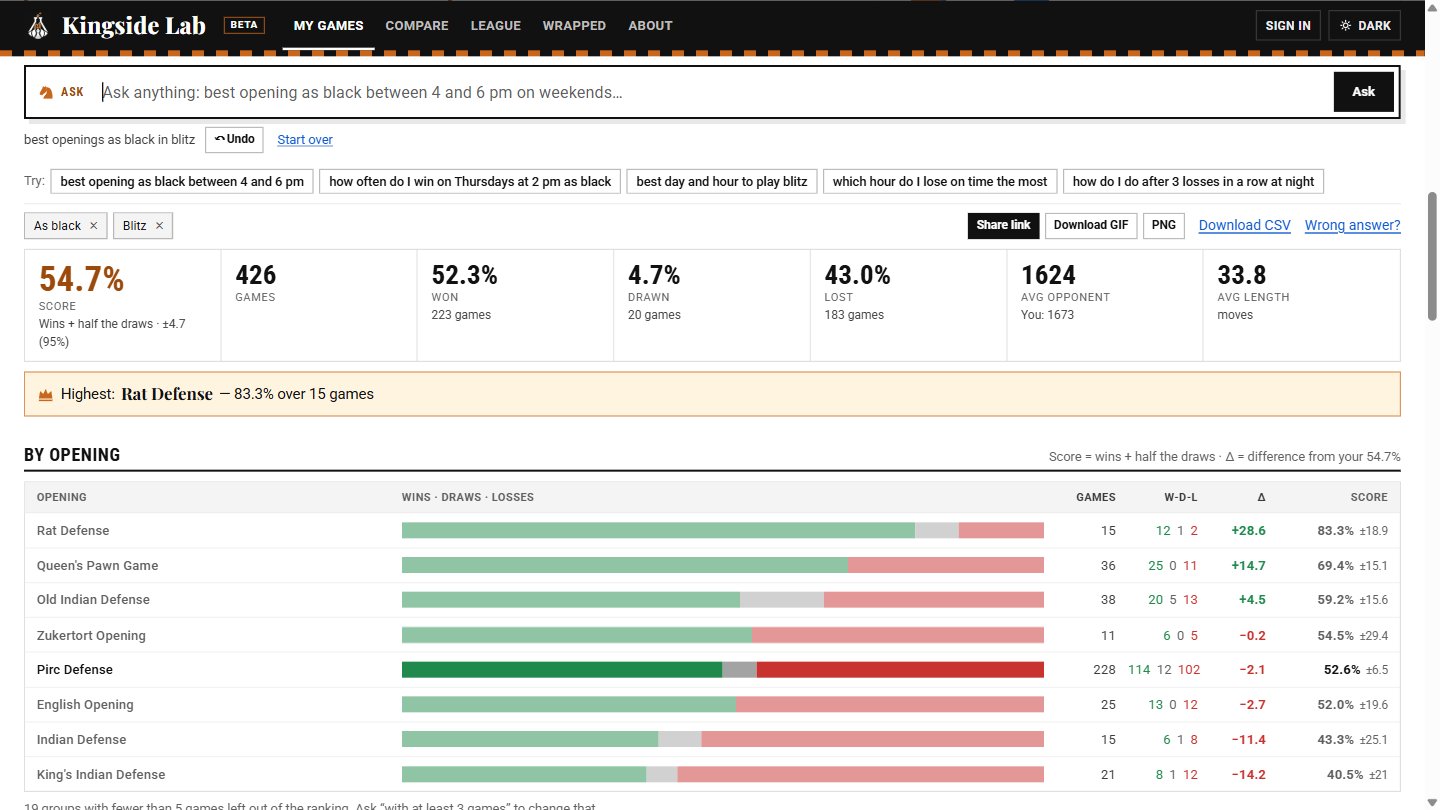This screenshot has width=1440, height=810.
Task: Click the Sign In button
Action: 1288,26
